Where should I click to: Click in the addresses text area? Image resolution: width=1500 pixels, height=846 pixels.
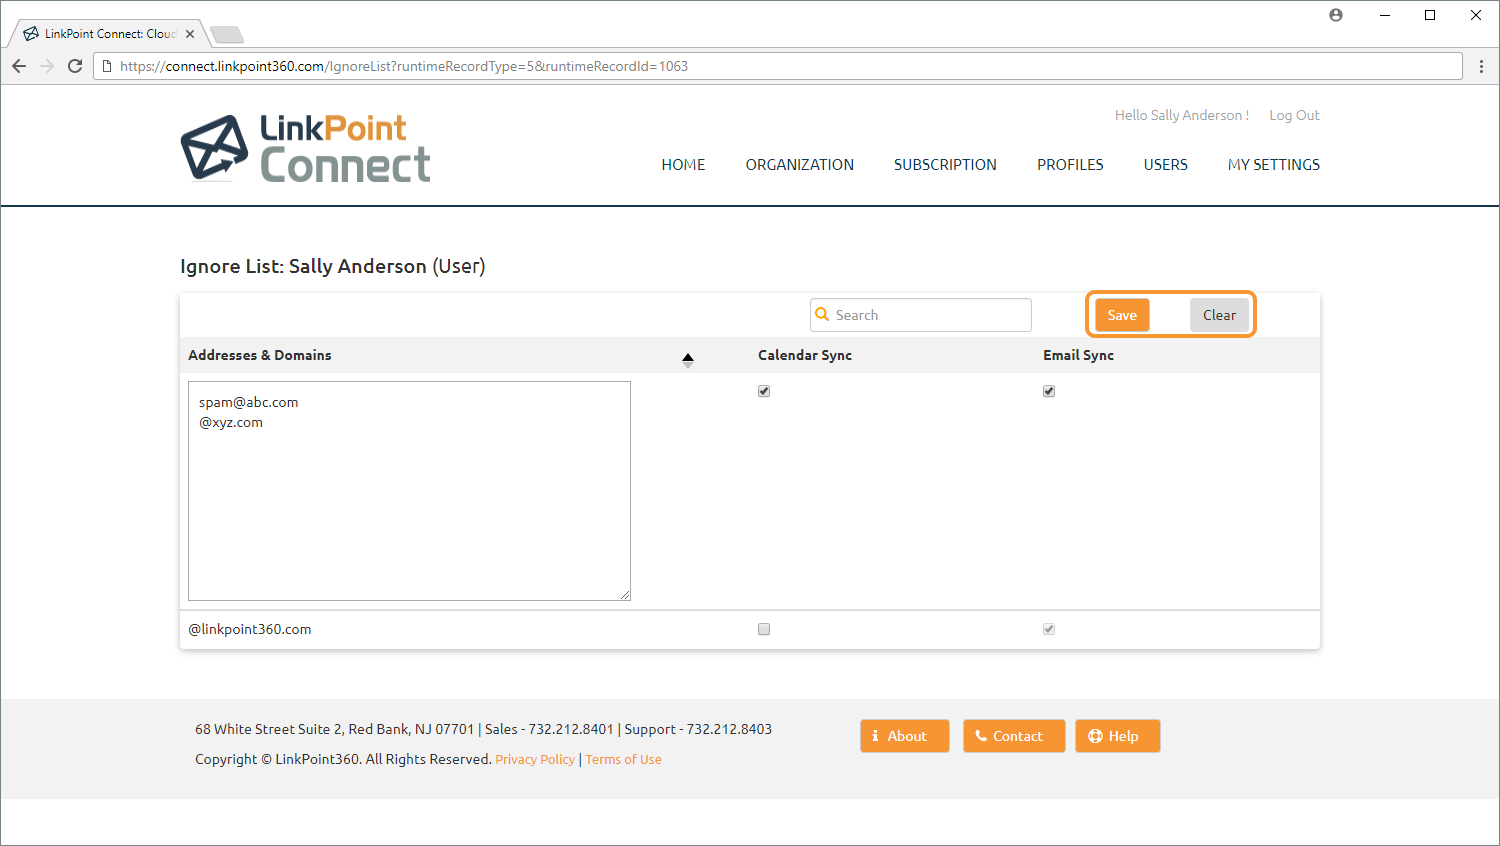click(x=409, y=491)
